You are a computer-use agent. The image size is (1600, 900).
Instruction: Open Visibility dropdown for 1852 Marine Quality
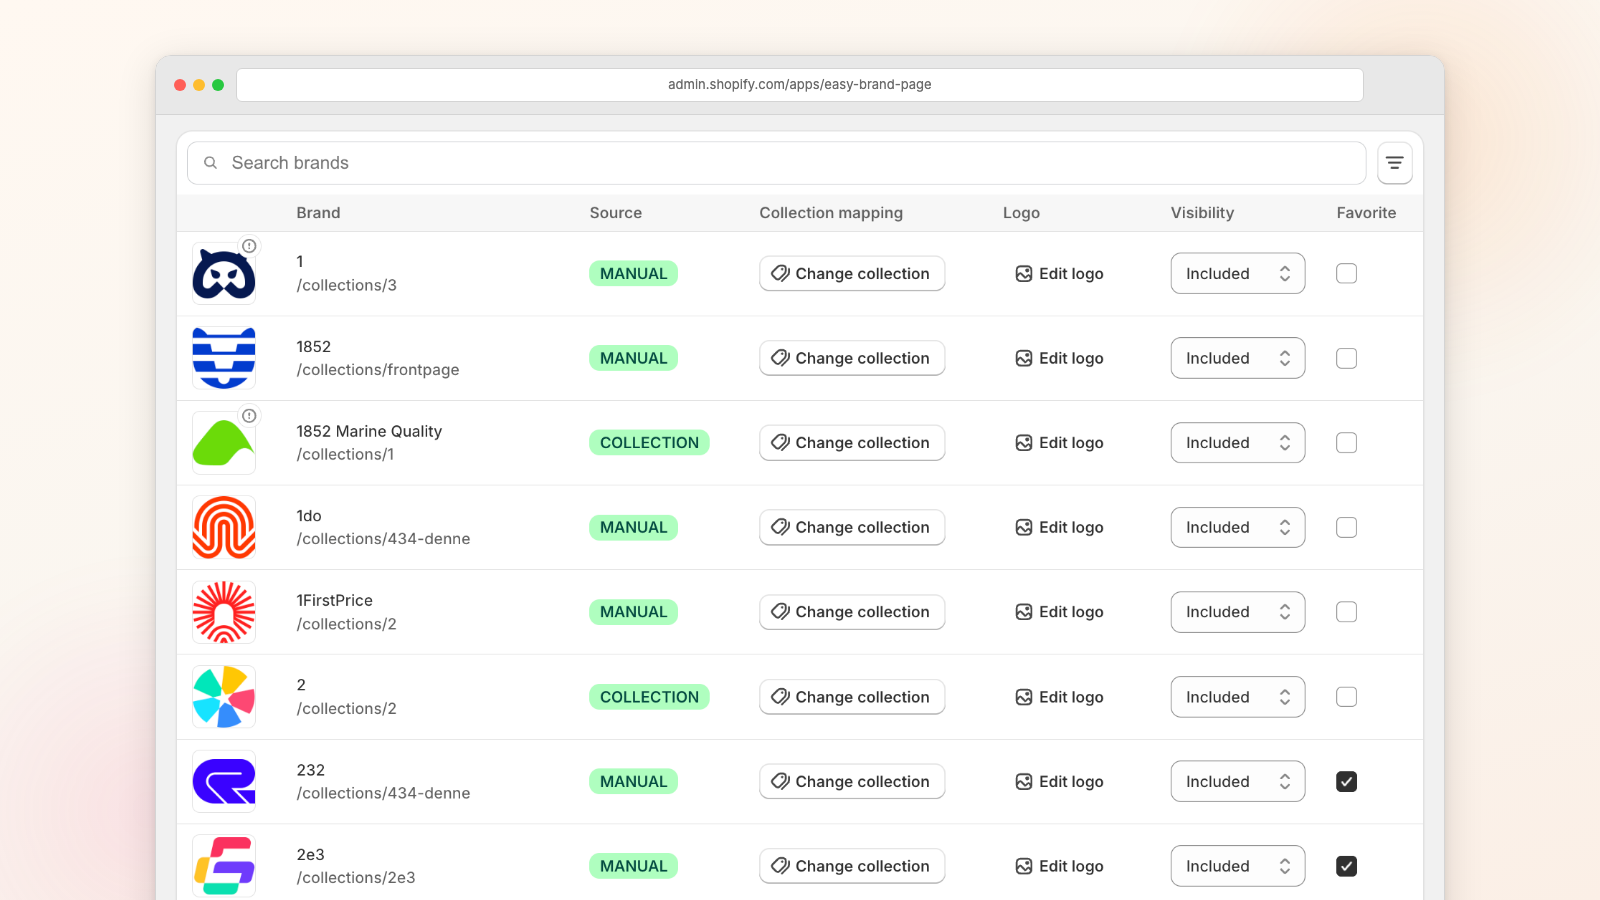1238,443
